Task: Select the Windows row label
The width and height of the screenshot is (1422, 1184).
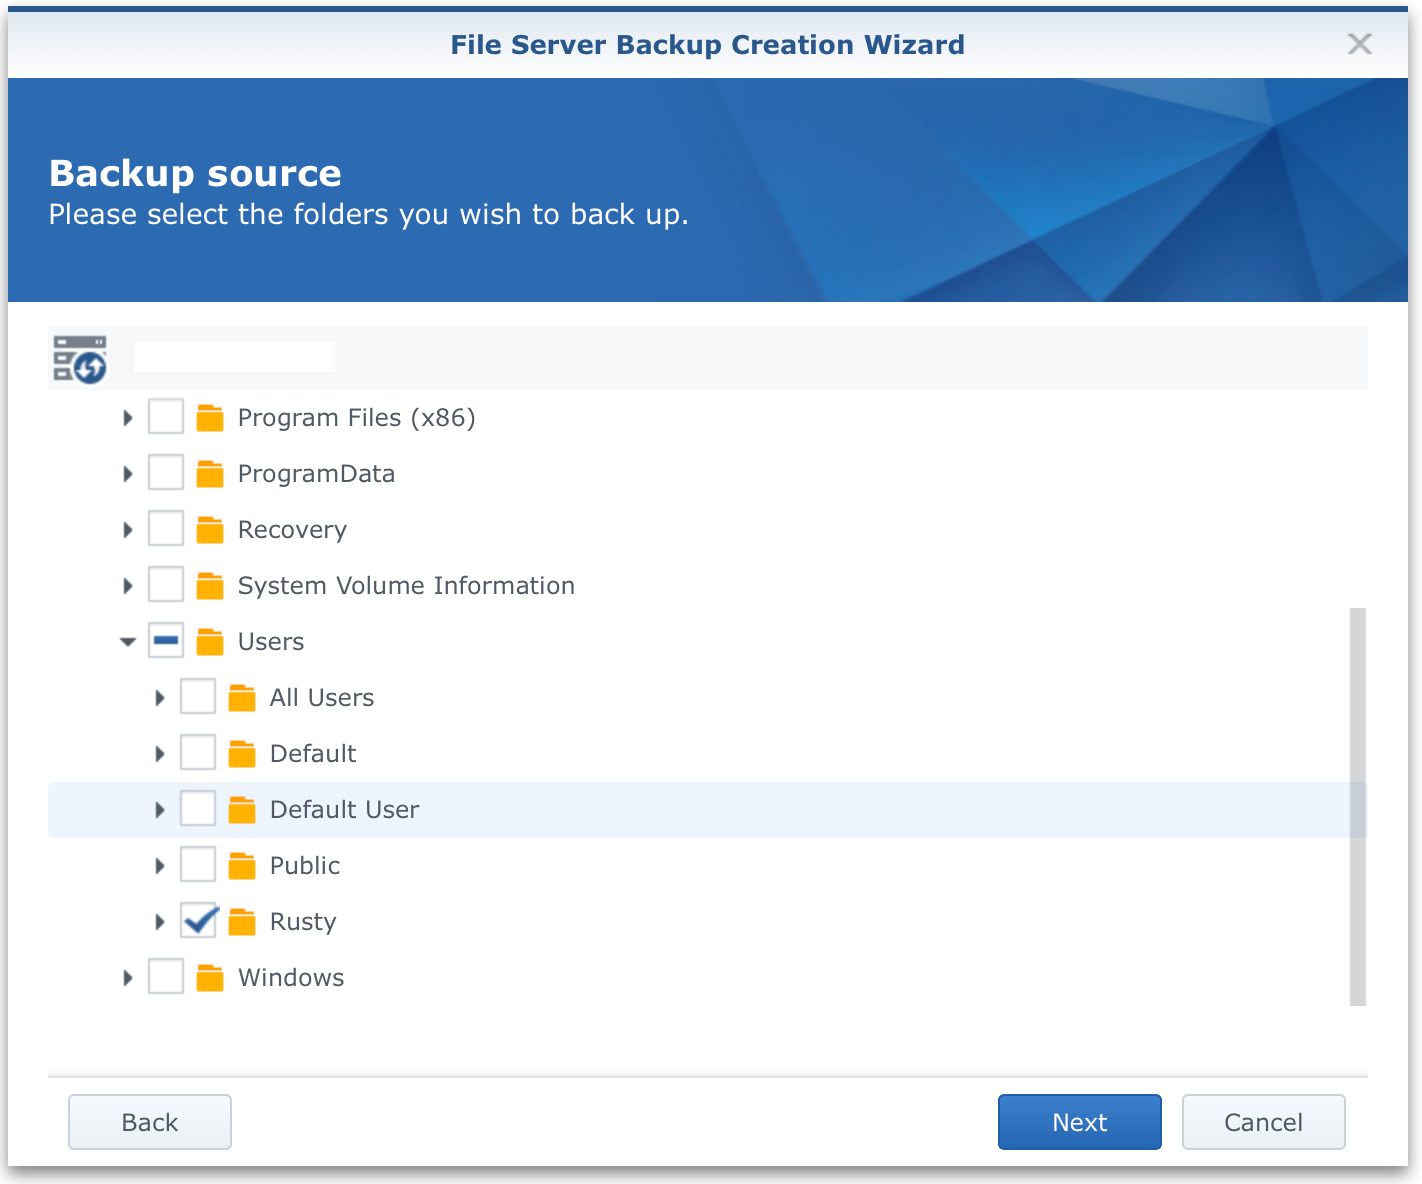Action: point(291,978)
